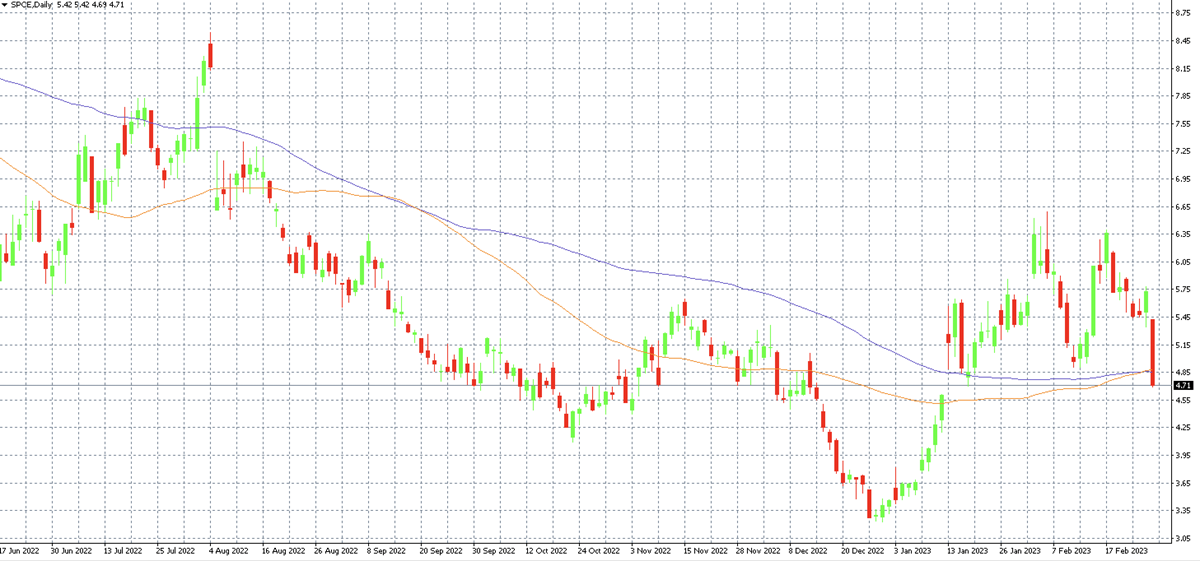Select the 15 Nov 2022 date label

point(704,550)
